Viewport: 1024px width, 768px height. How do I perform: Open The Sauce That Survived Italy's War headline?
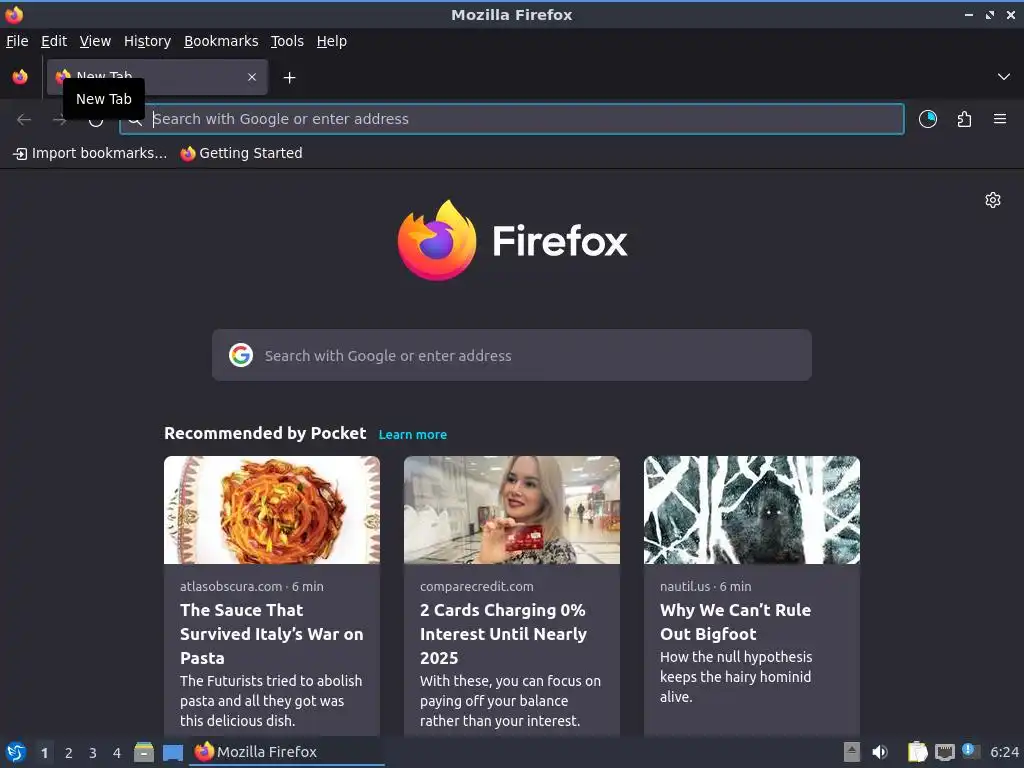pyautogui.click(x=272, y=634)
